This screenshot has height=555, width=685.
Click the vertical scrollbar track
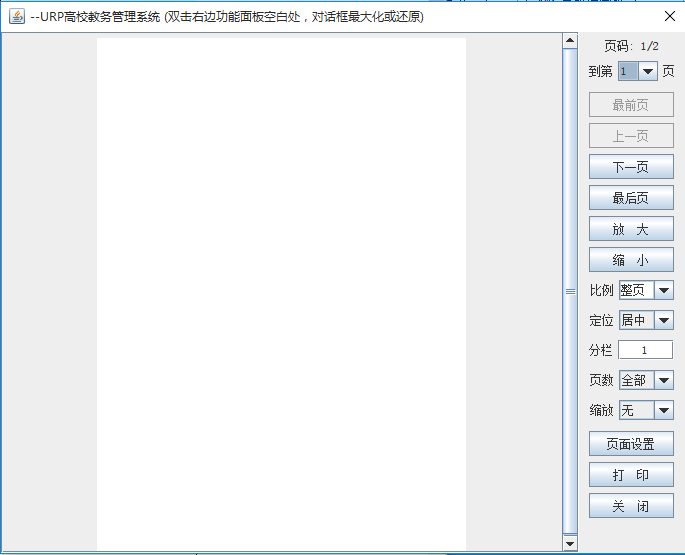570,400
